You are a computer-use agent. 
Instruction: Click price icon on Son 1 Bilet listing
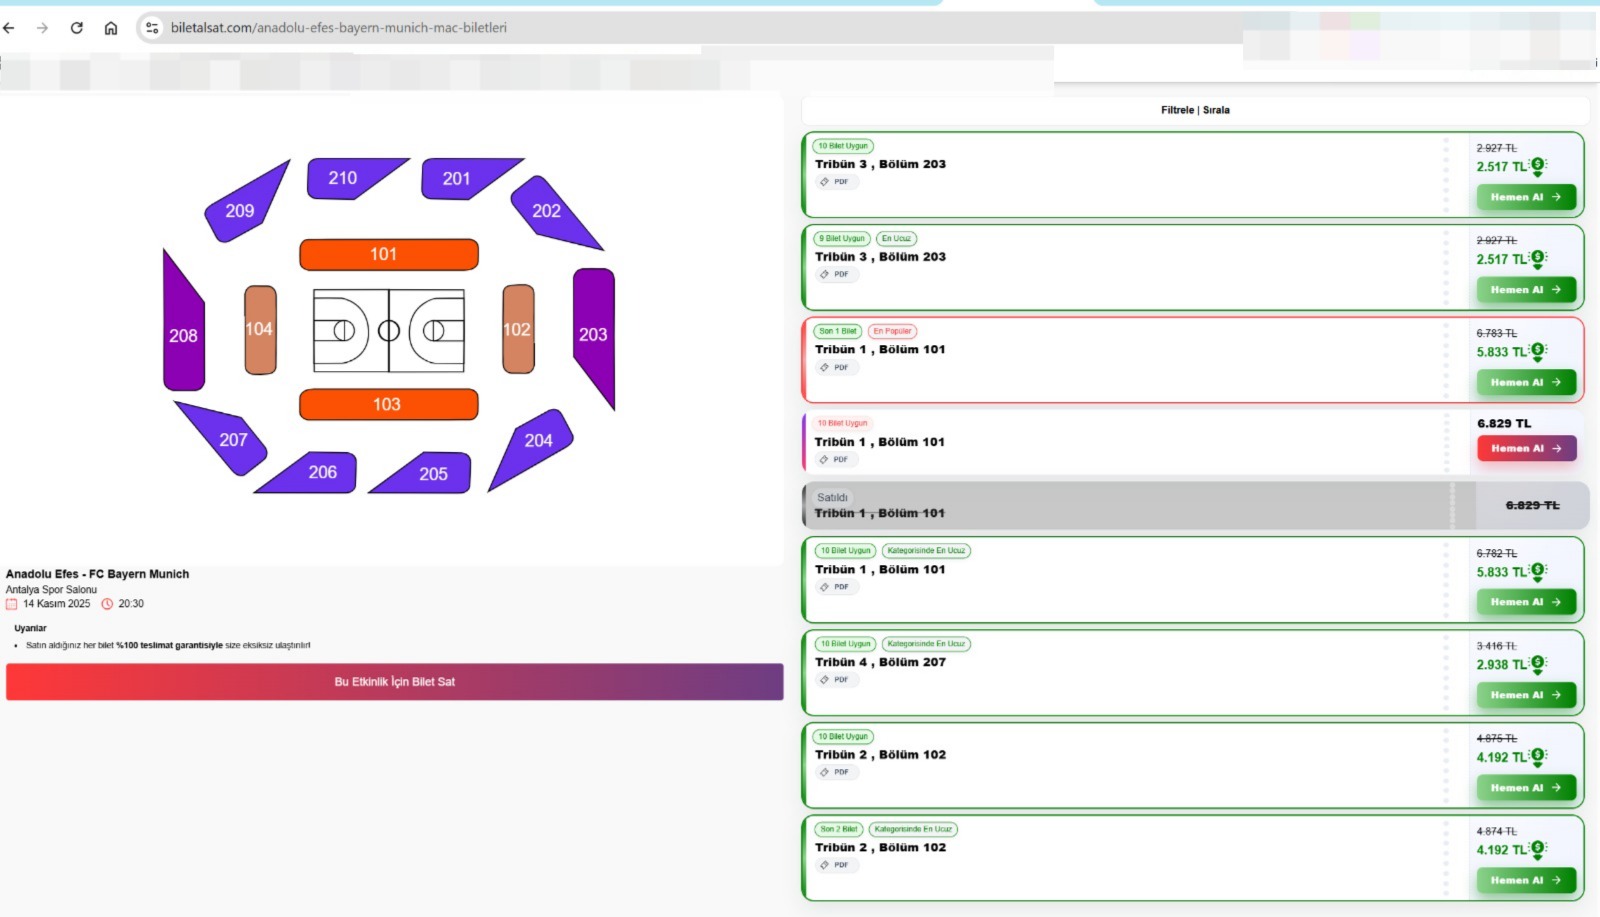(1538, 351)
